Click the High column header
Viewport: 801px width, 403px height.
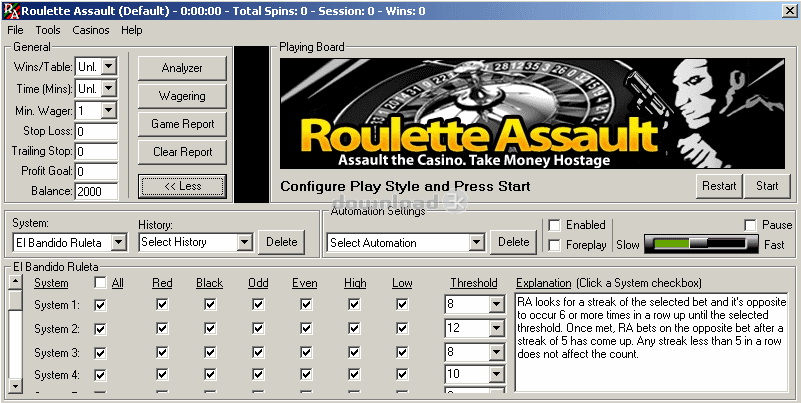point(355,283)
